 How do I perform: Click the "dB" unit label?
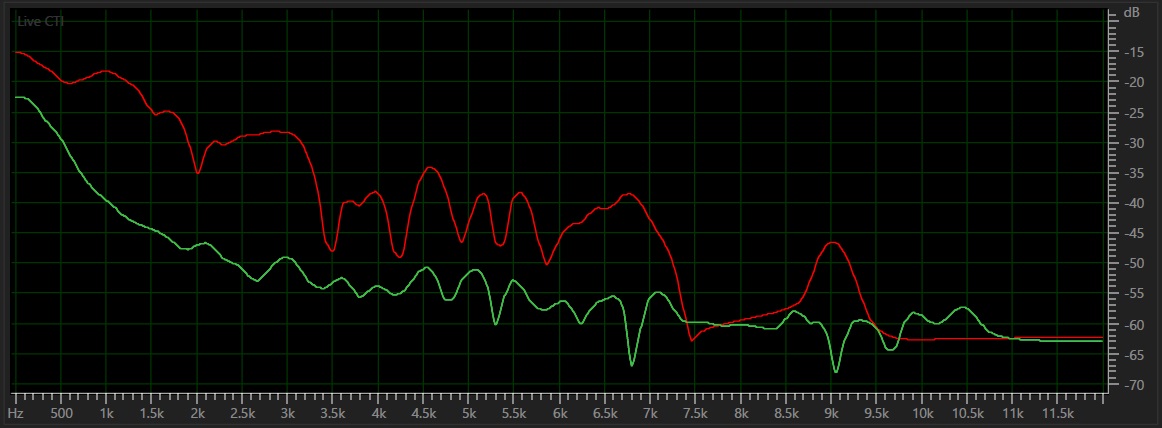tap(1132, 13)
